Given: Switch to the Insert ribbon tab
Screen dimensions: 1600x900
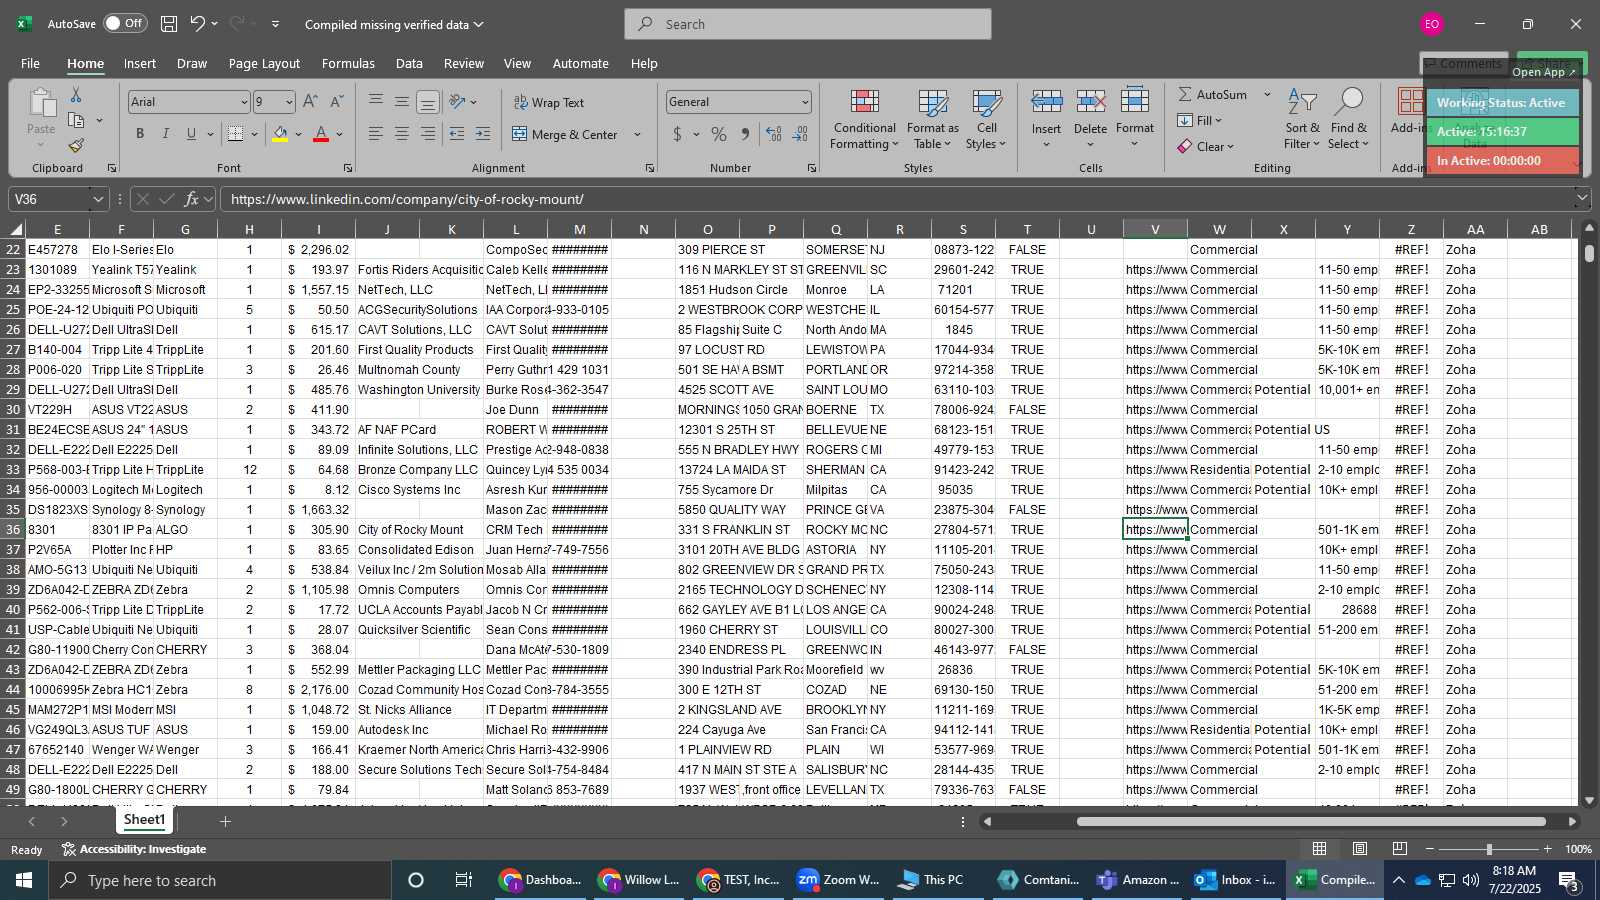Looking at the screenshot, I should pos(139,63).
